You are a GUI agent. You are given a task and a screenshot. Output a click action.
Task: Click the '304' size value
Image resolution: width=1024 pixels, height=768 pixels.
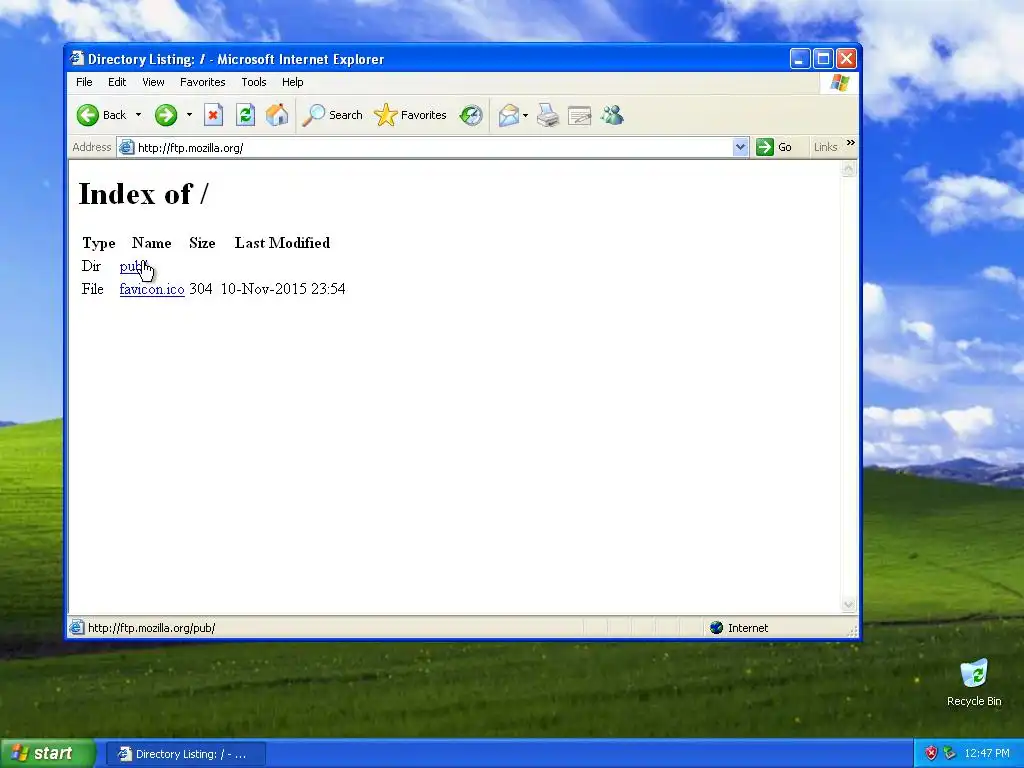pyautogui.click(x=200, y=289)
